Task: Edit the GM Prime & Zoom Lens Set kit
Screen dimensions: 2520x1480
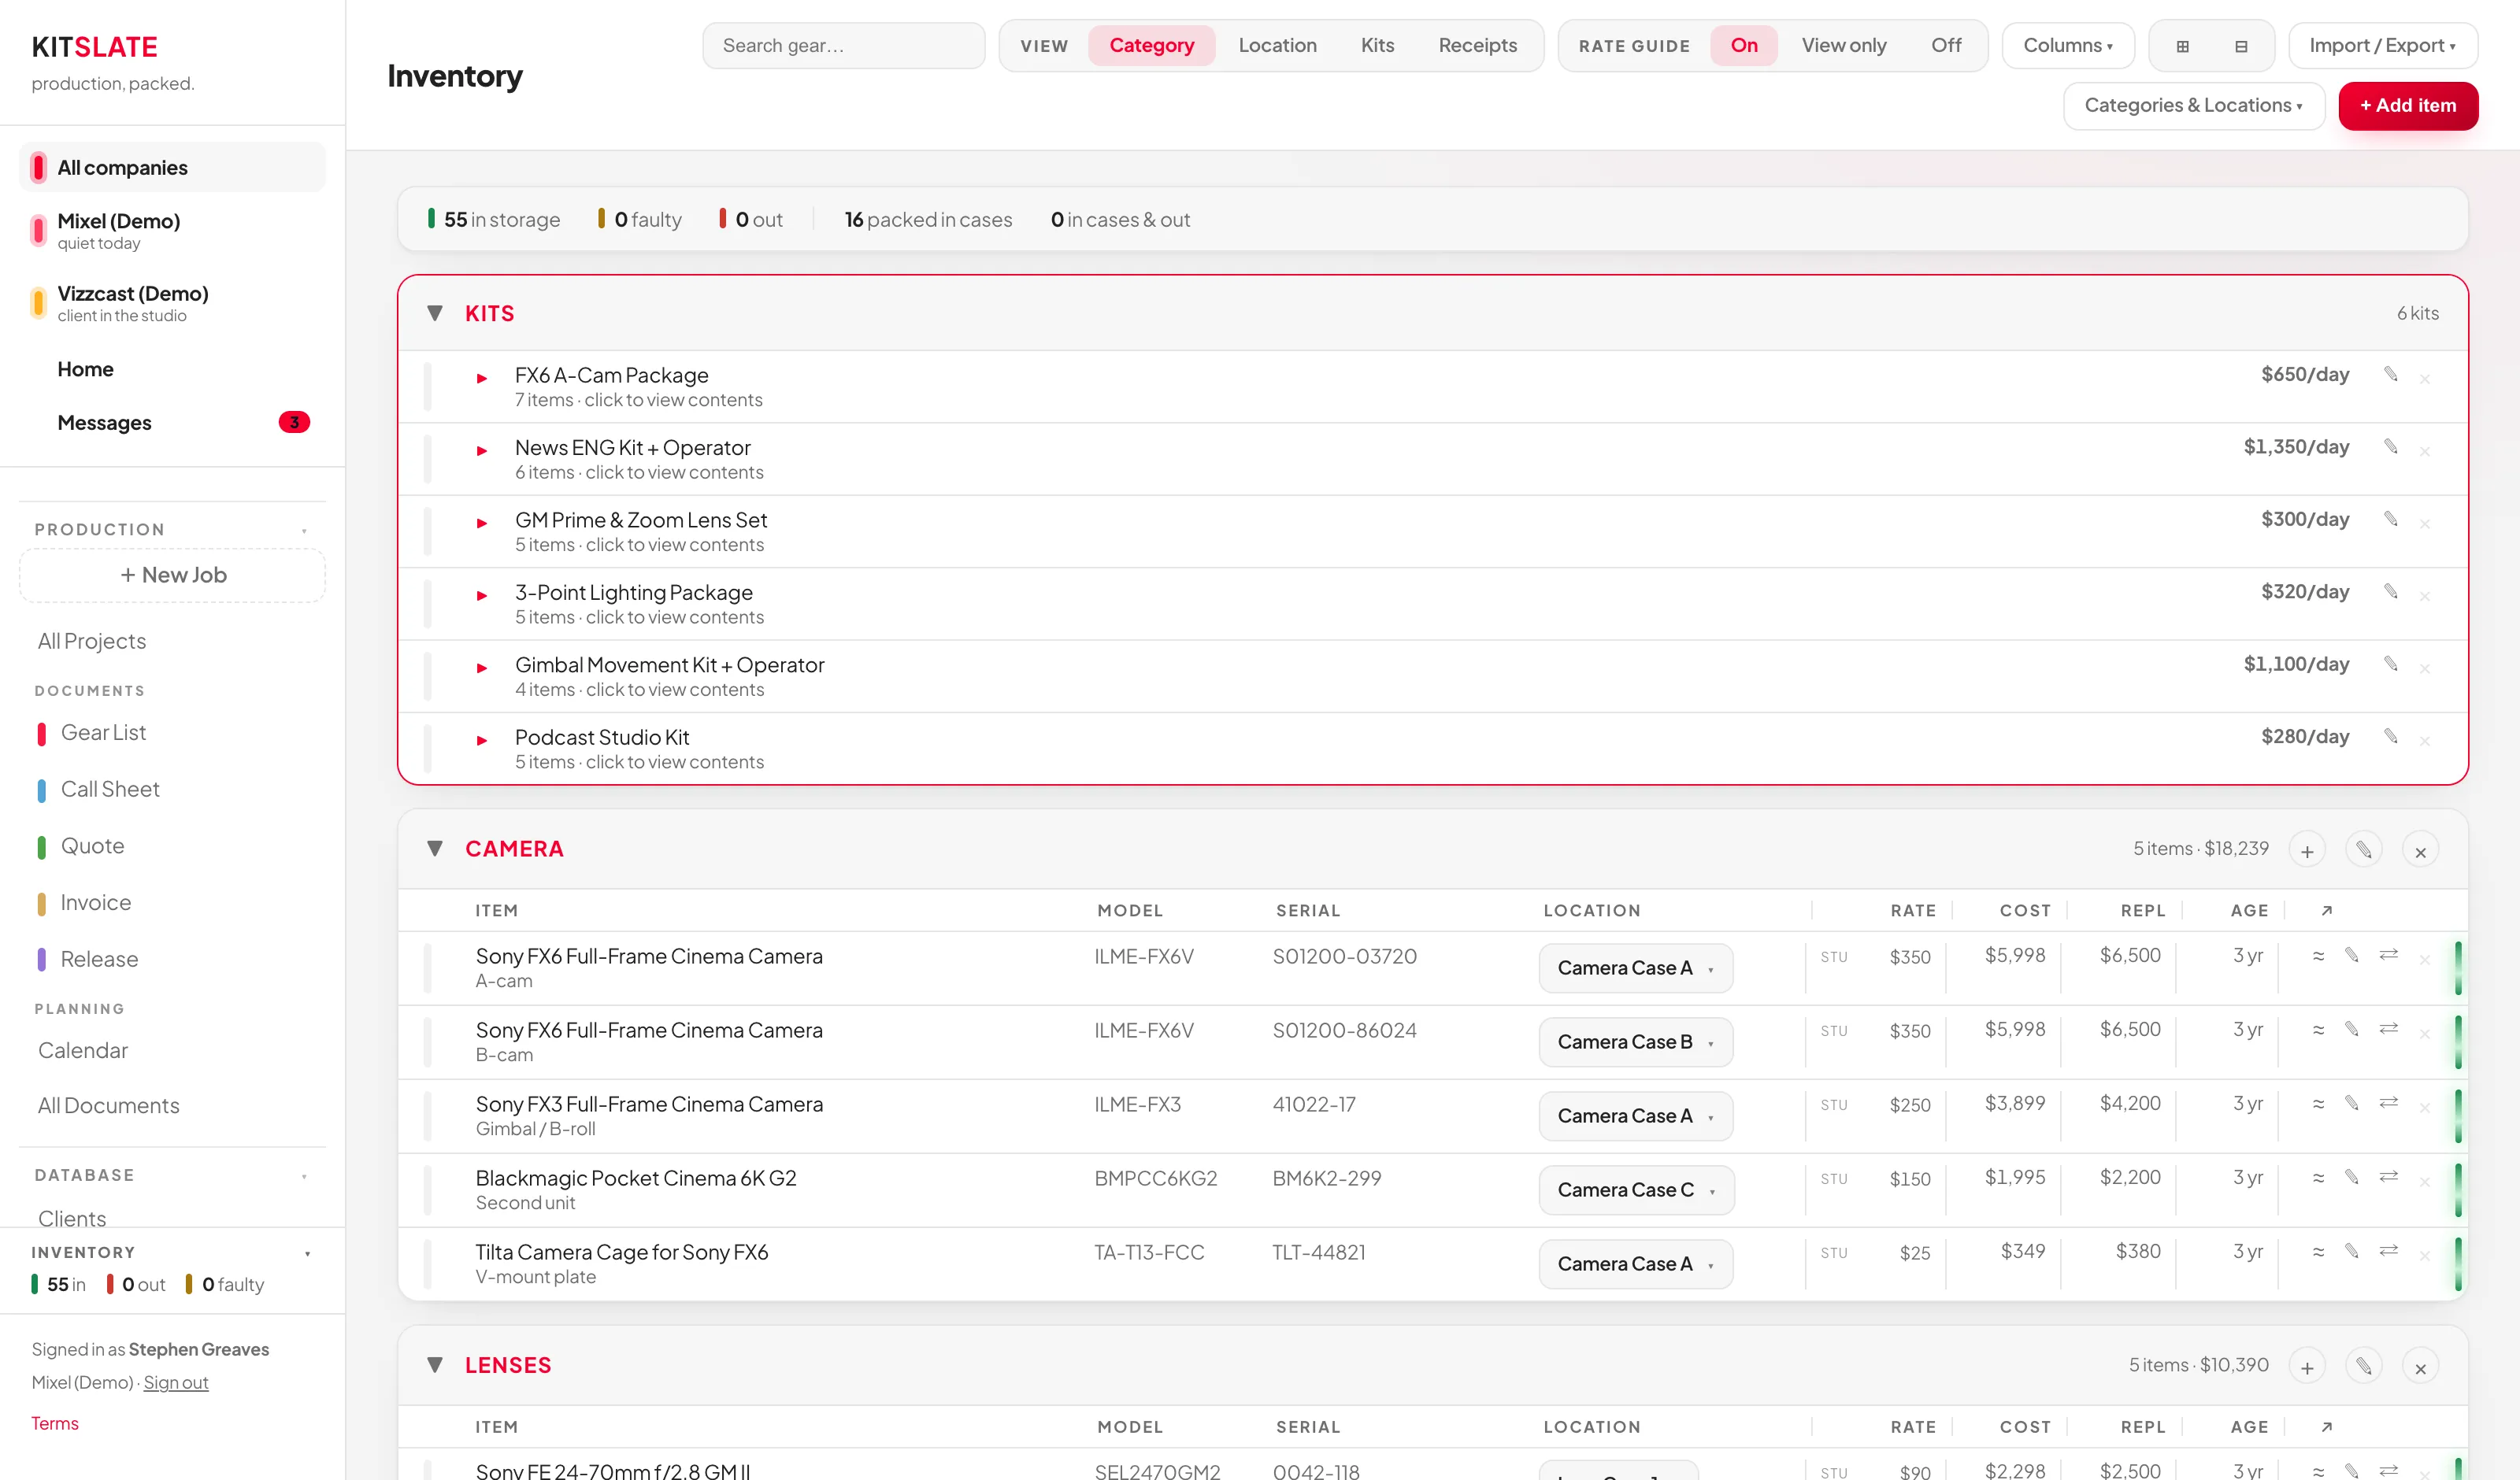Action: tap(2390, 519)
